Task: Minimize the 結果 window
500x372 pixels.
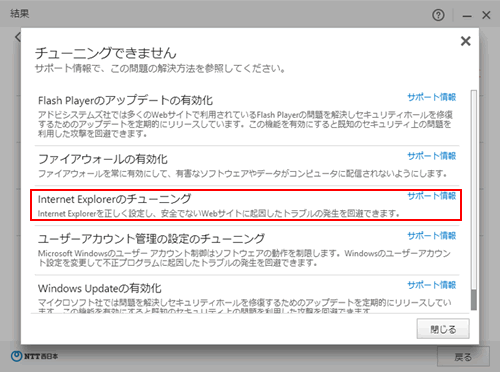Action: tap(467, 16)
